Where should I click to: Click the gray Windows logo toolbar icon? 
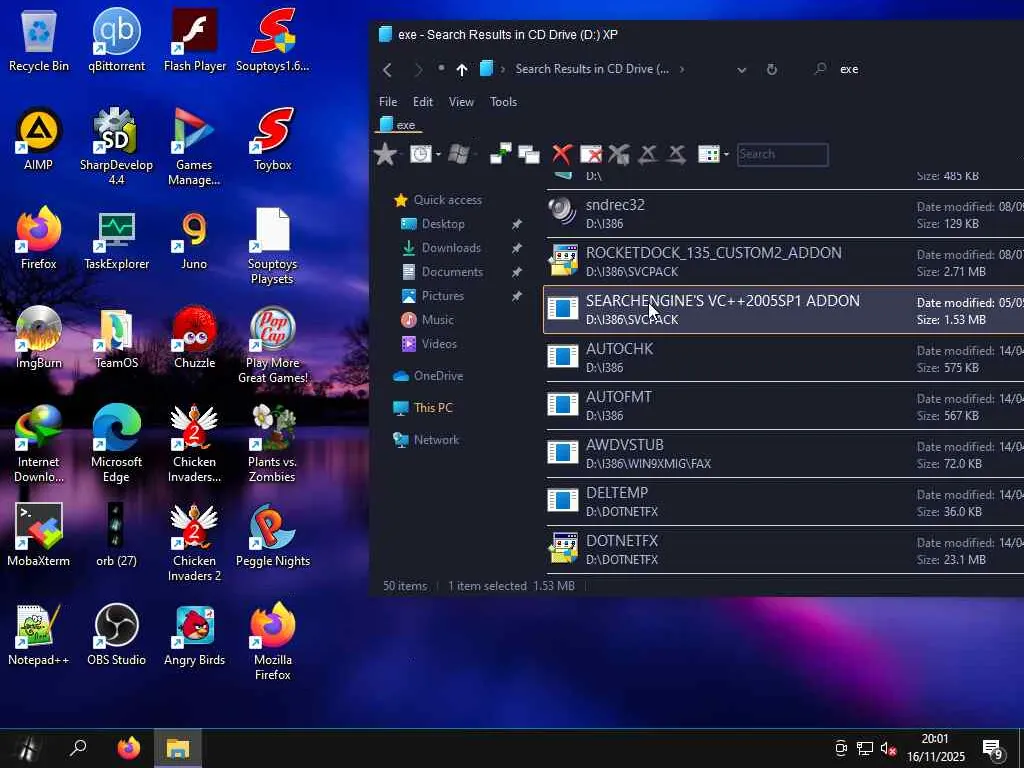pos(459,154)
